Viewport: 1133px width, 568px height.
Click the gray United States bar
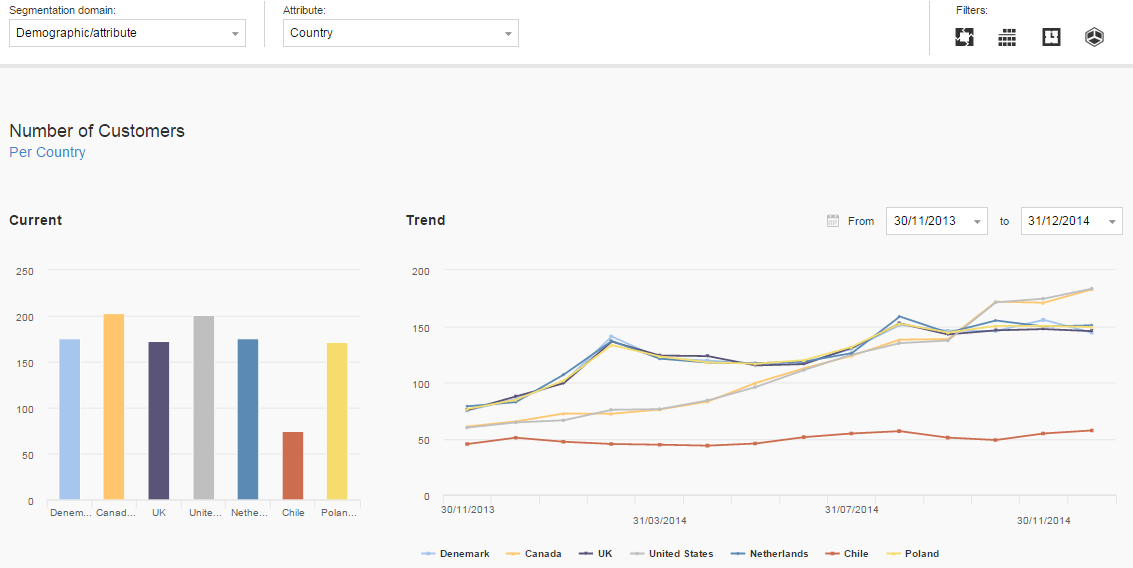coord(203,408)
